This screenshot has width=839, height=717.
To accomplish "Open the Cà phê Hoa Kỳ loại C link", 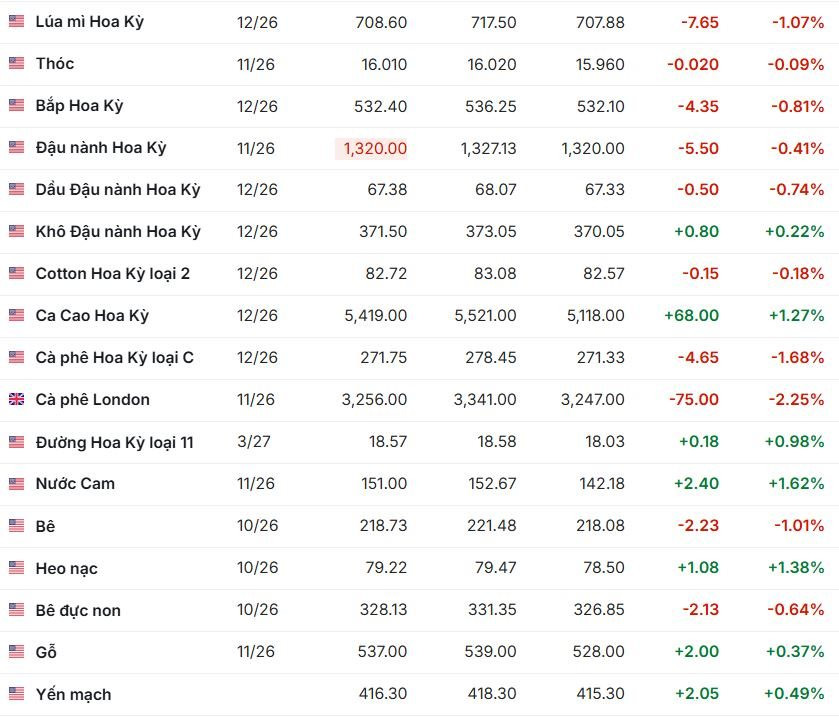I will click(115, 357).
